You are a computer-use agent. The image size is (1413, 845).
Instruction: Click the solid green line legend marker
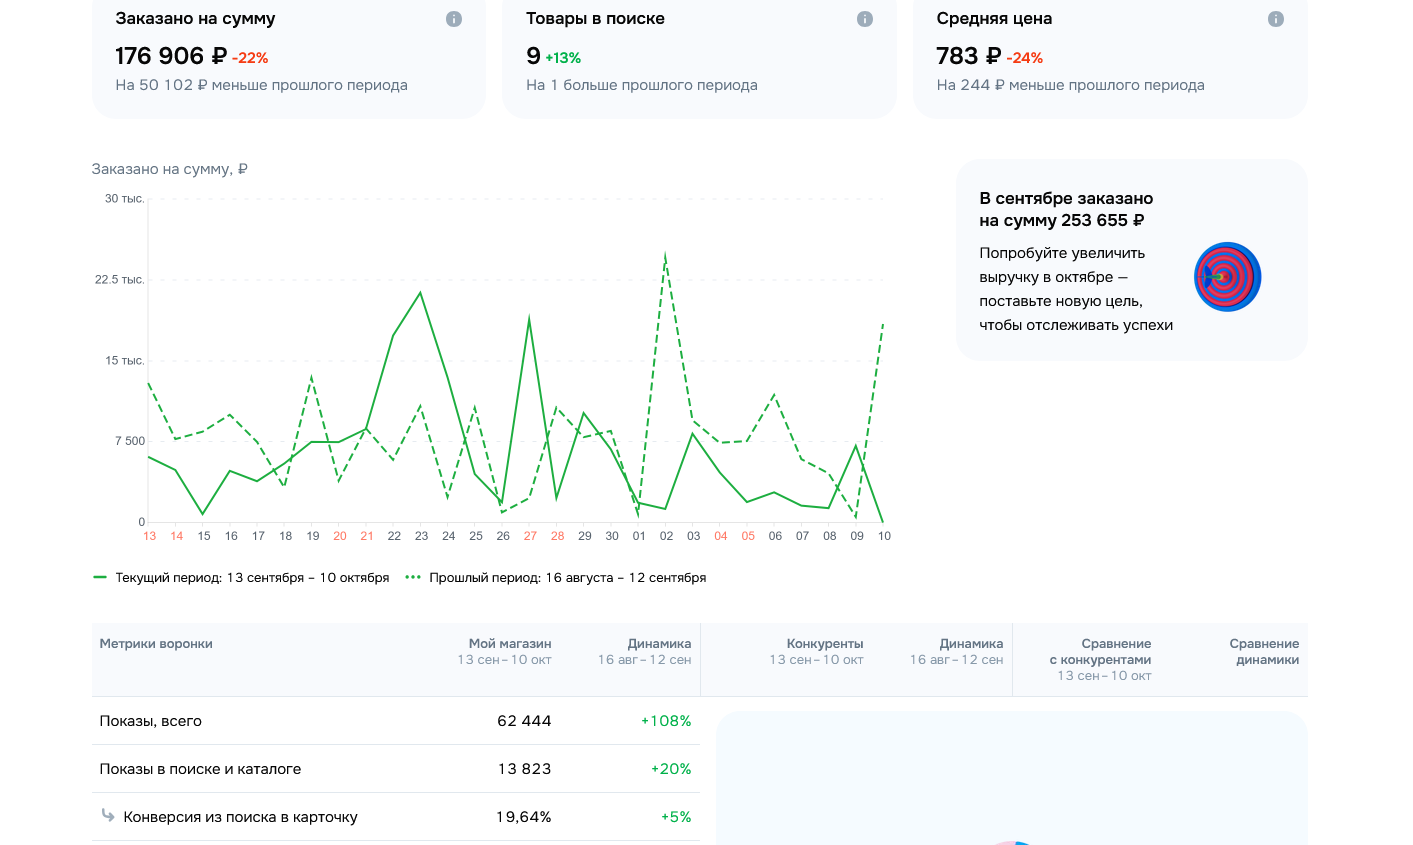point(100,578)
